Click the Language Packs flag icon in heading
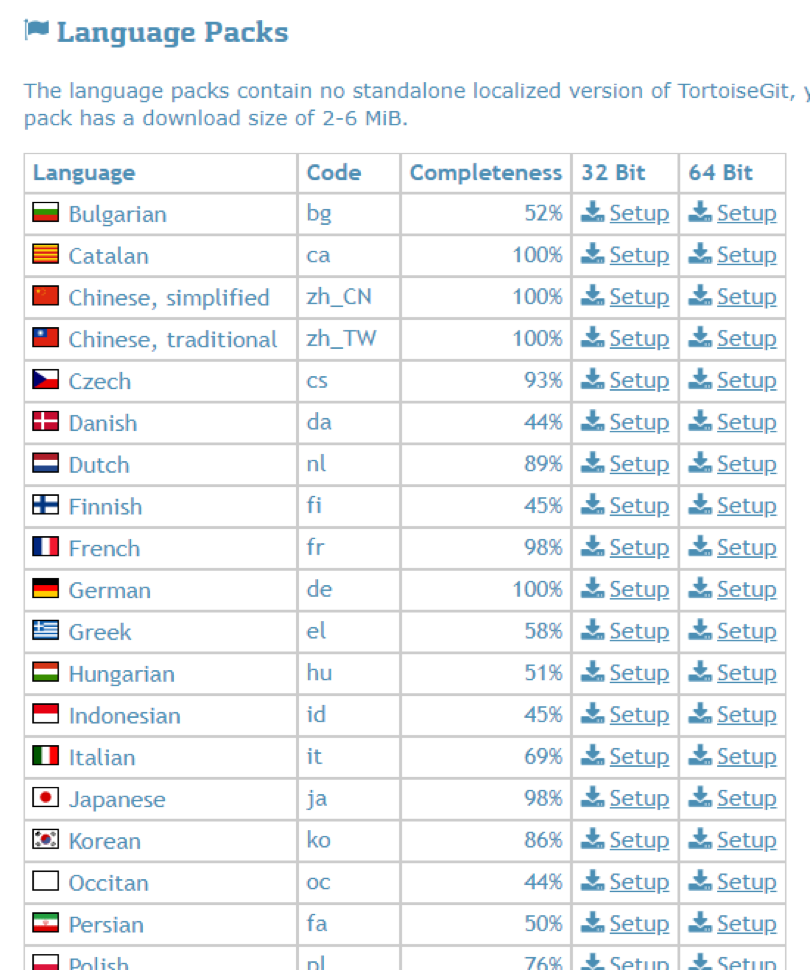Screen dimensions: 810x970 (x=37, y=29)
